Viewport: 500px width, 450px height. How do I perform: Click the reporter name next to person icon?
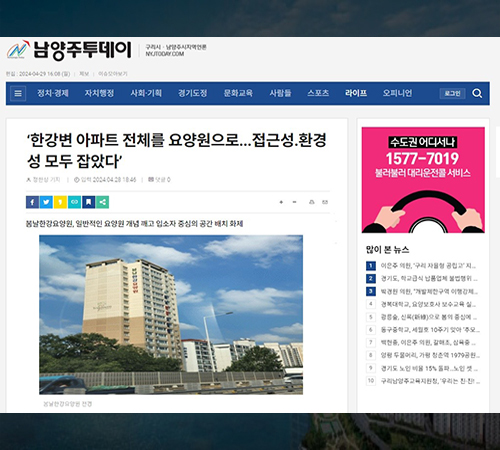46,180
